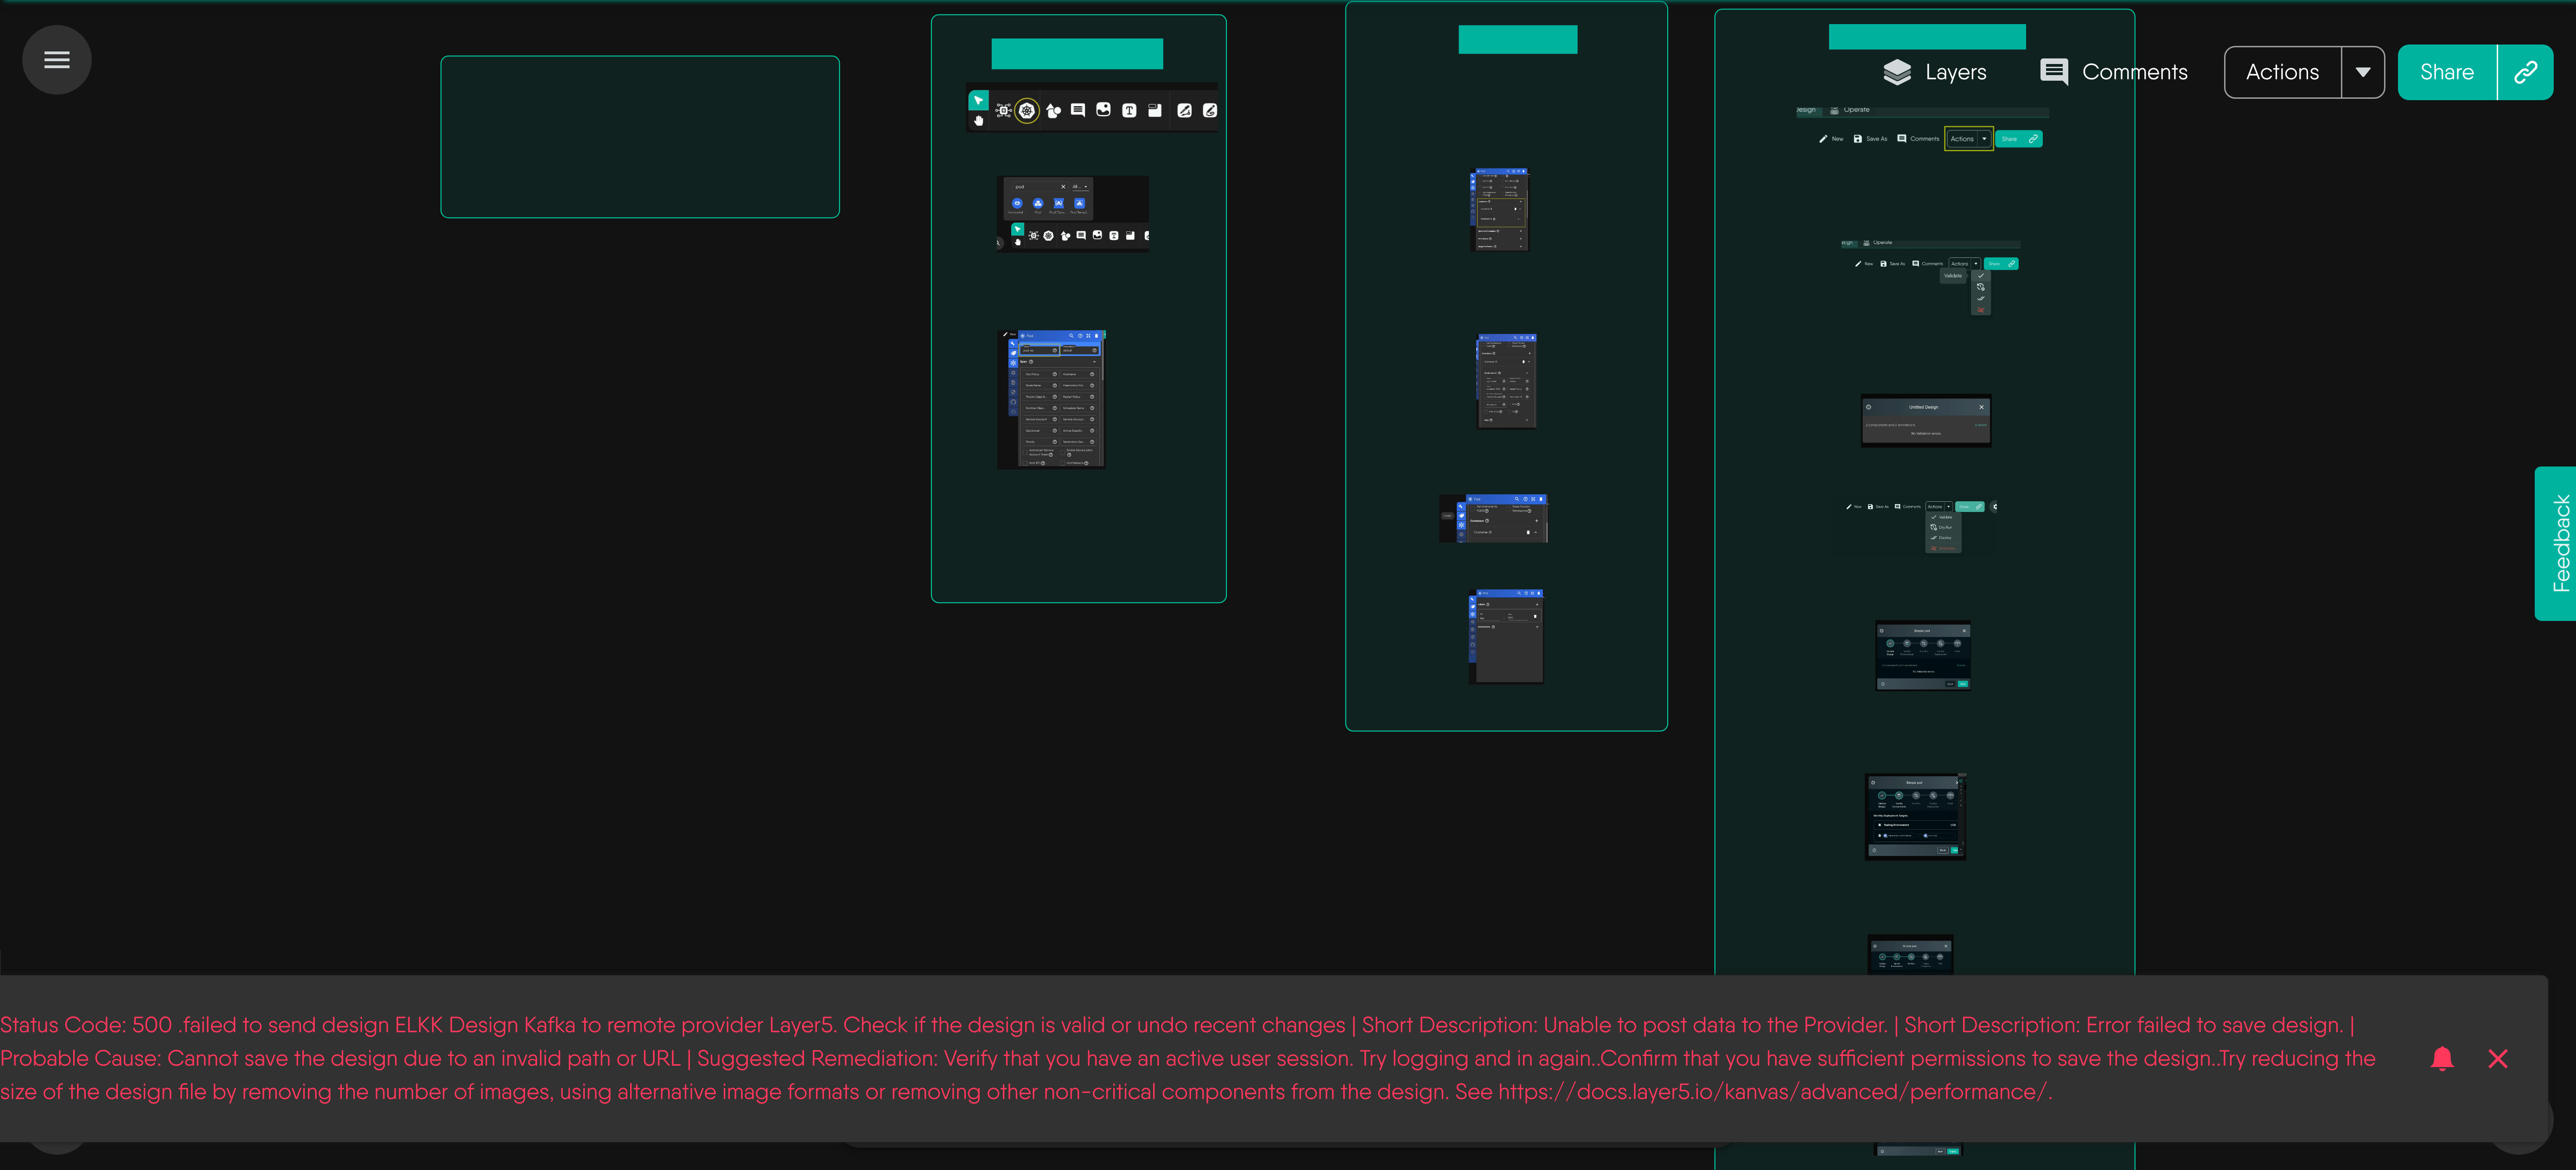Select the Untitled Design validation dialog image

(x=1926, y=420)
